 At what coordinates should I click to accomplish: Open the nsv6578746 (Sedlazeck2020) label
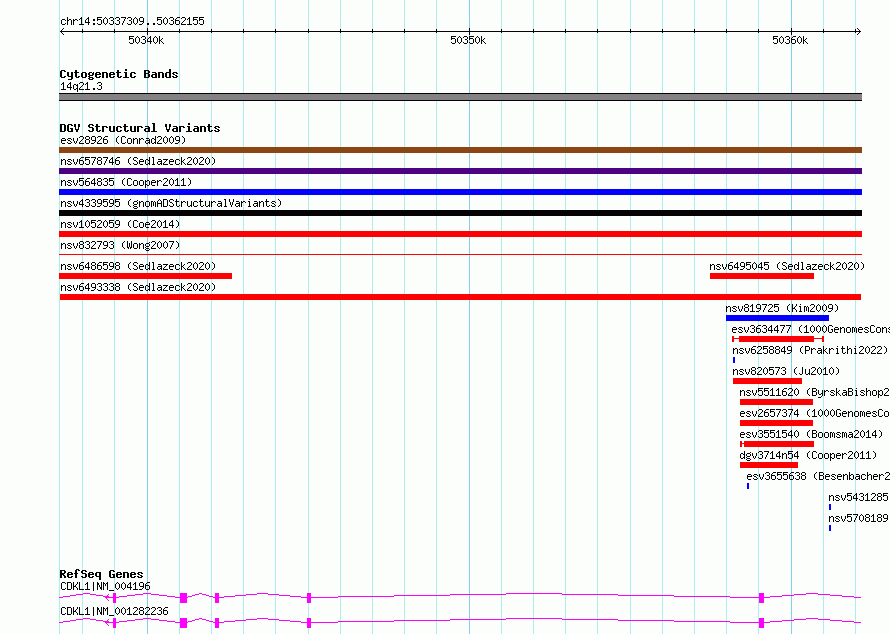[138, 161]
